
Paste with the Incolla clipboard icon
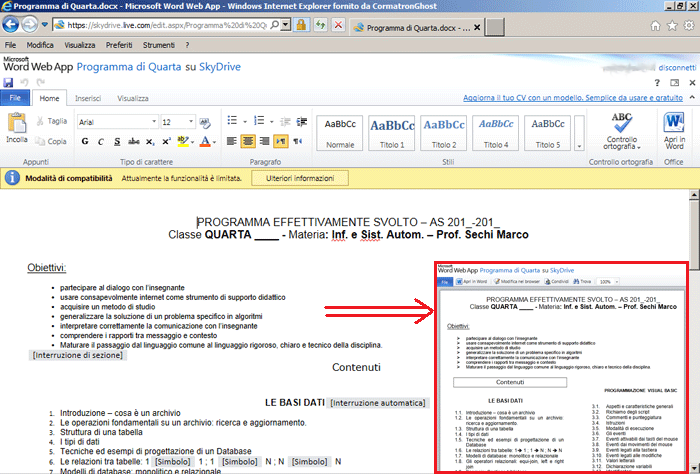[17, 128]
